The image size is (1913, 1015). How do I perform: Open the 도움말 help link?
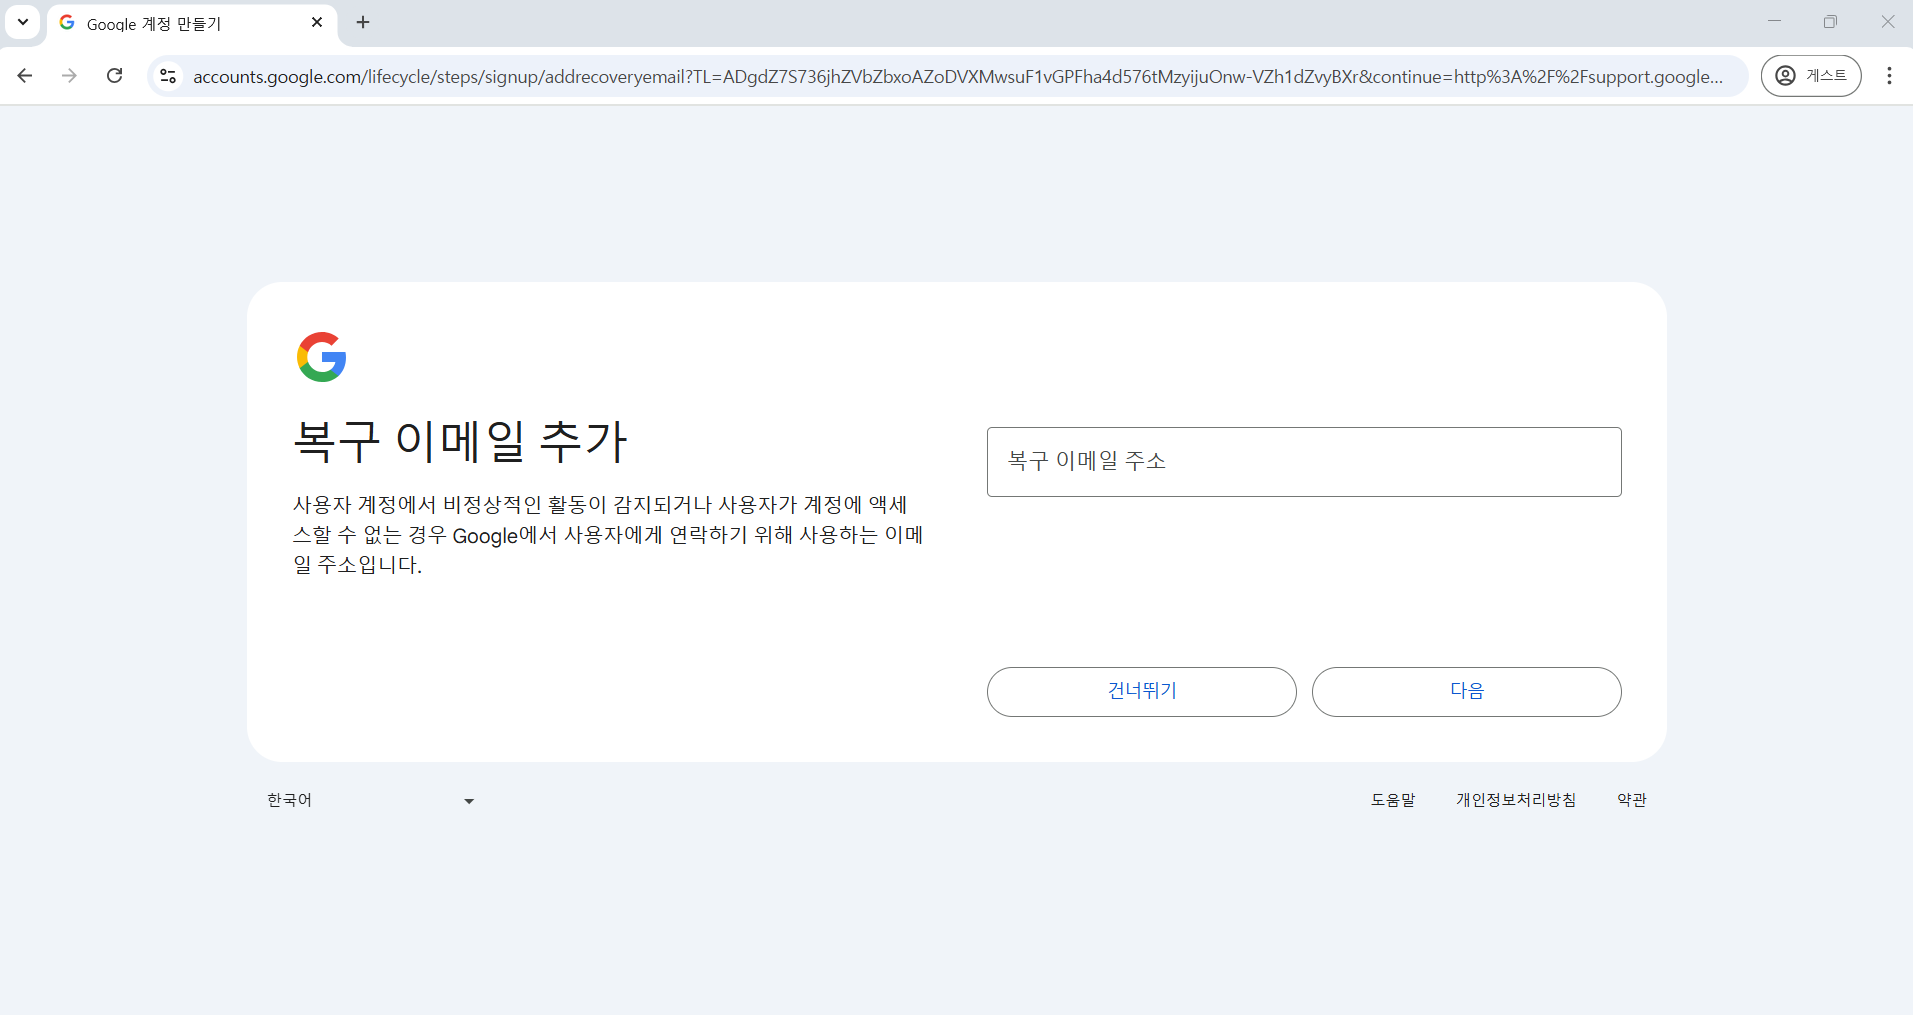click(x=1393, y=800)
